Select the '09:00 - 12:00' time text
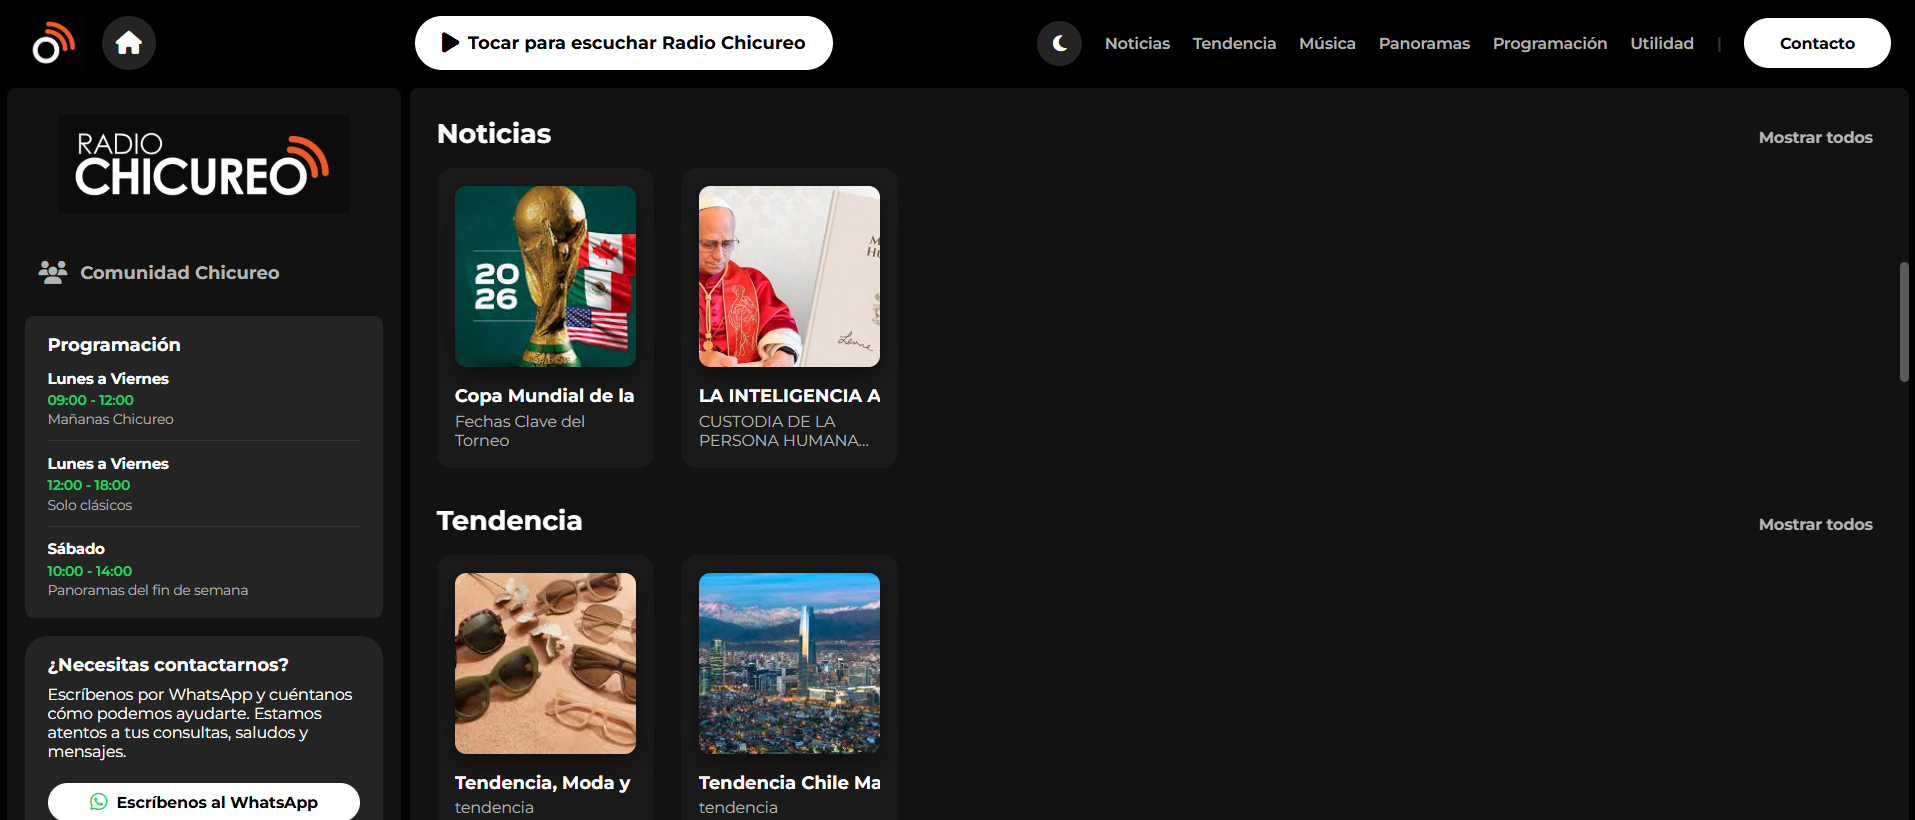 pos(91,400)
